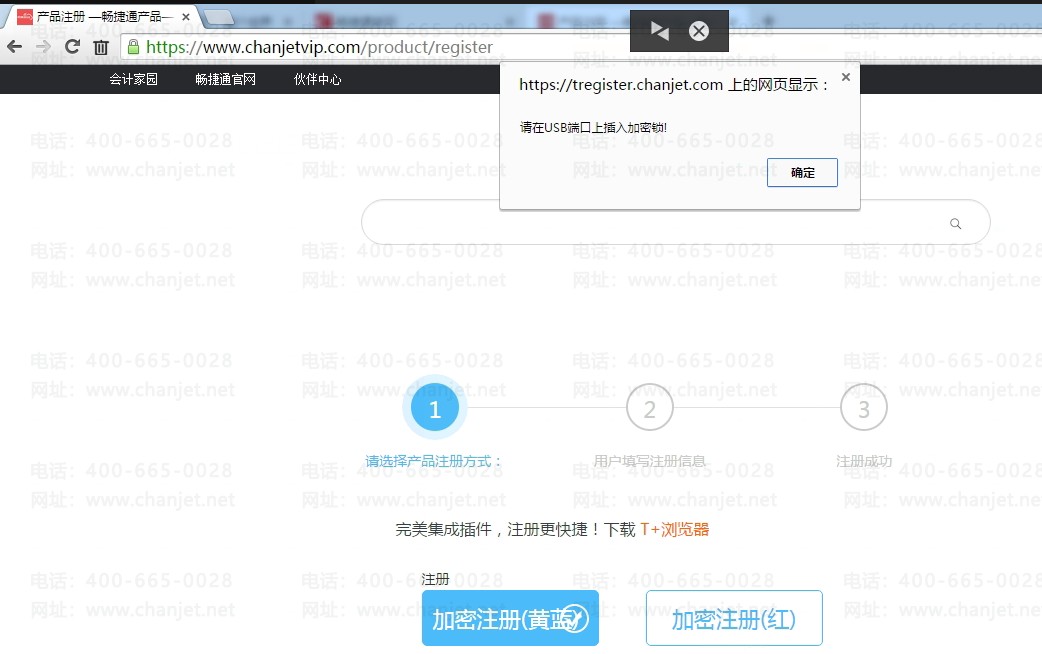Open 畅捷通官网 navigation item
This screenshot has height=654, width=1042.
225,79
